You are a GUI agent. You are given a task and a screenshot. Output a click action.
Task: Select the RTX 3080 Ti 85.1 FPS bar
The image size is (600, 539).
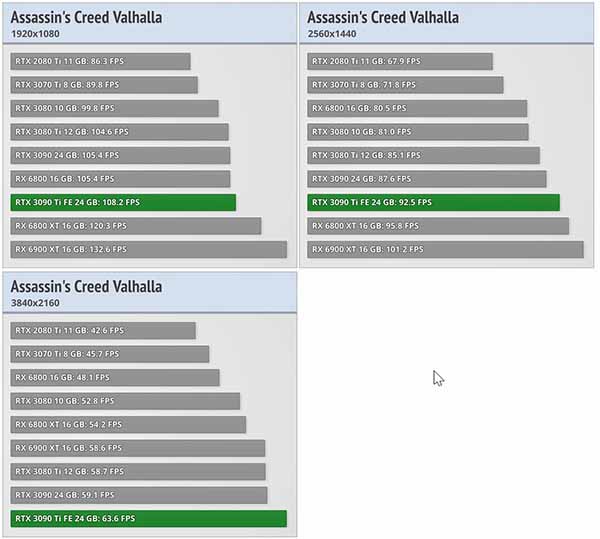click(424, 155)
